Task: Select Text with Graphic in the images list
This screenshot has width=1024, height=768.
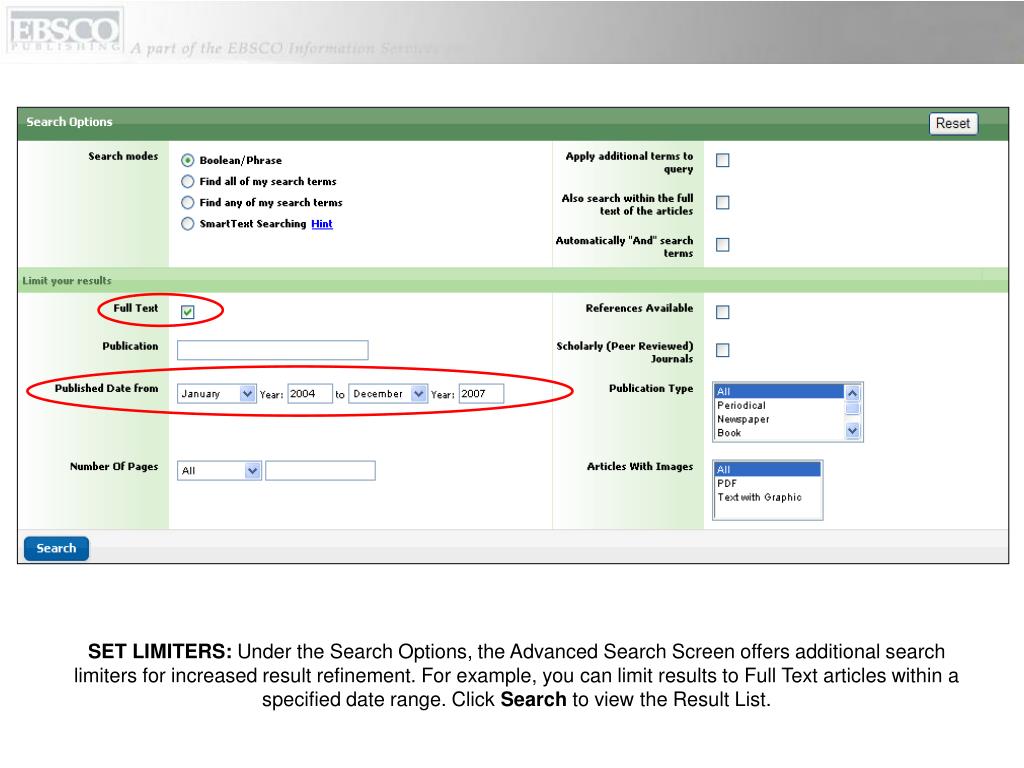Action: 767,497
